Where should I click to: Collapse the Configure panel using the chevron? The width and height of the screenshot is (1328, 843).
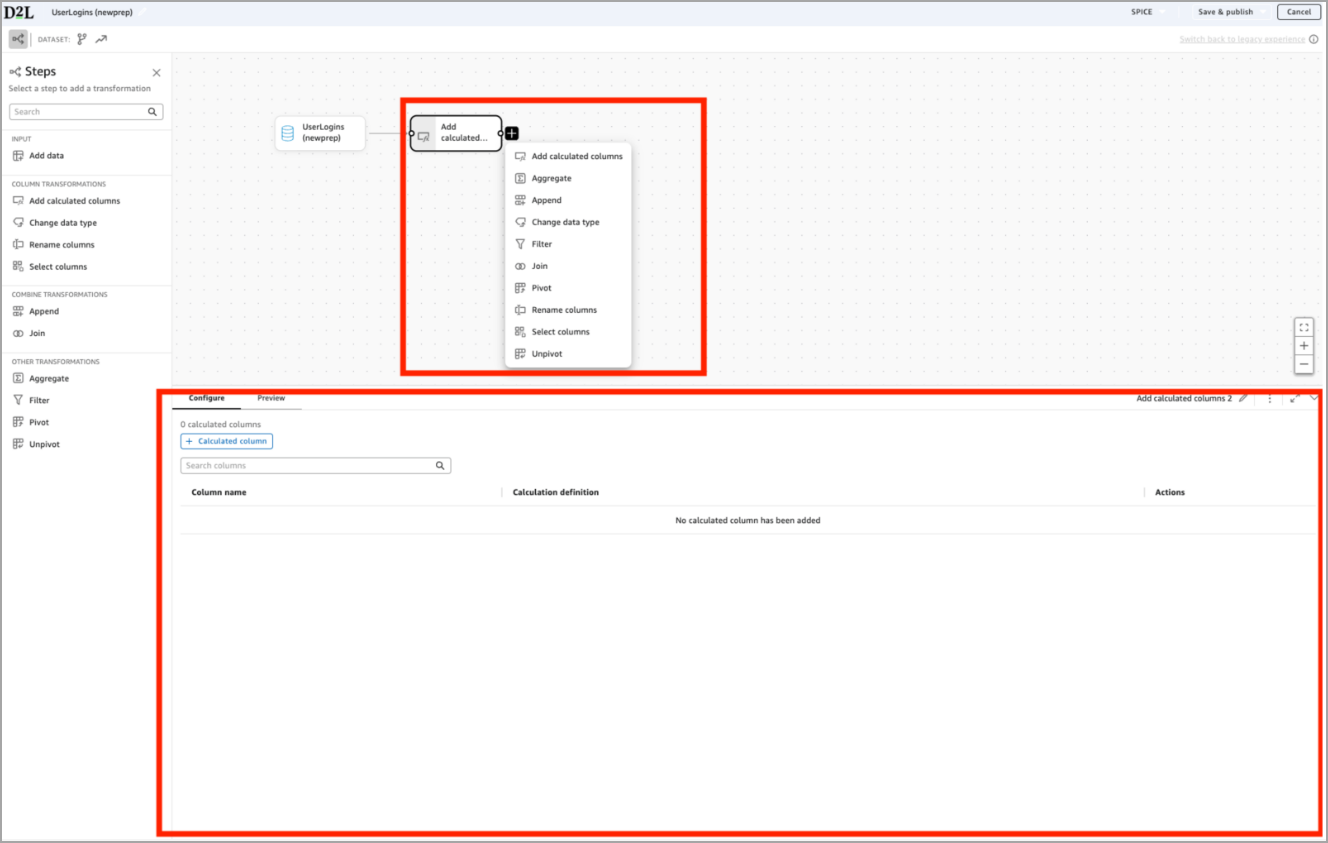[x=1314, y=398]
